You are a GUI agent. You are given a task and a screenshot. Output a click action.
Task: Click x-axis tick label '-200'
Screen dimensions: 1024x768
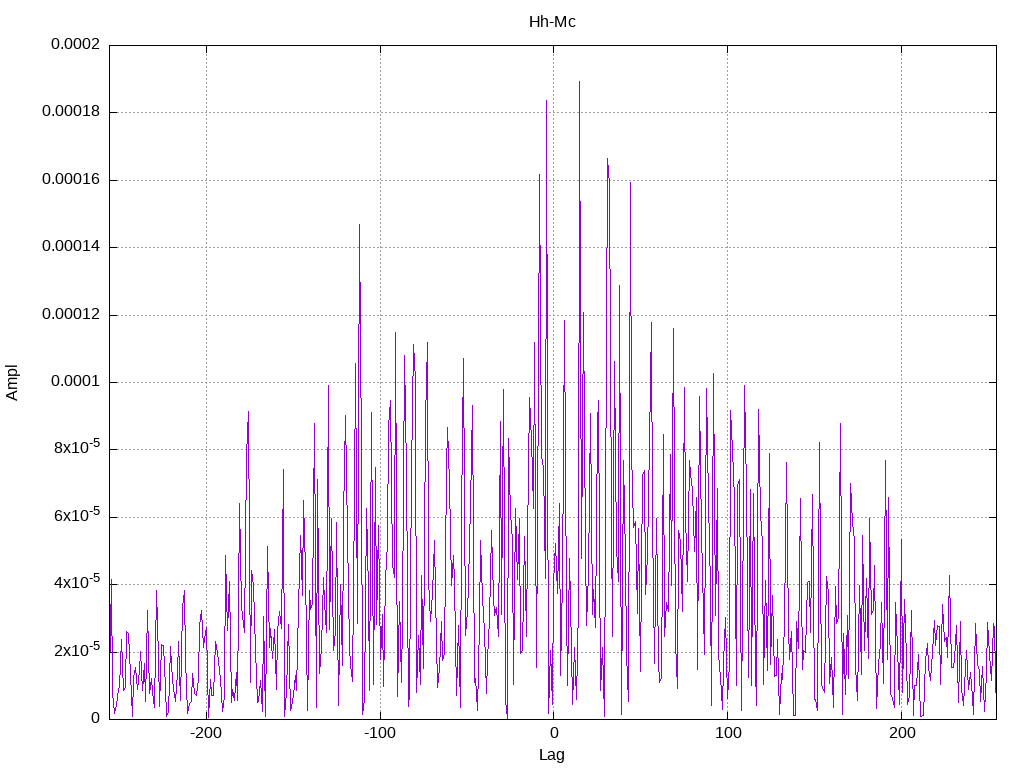[206, 733]
